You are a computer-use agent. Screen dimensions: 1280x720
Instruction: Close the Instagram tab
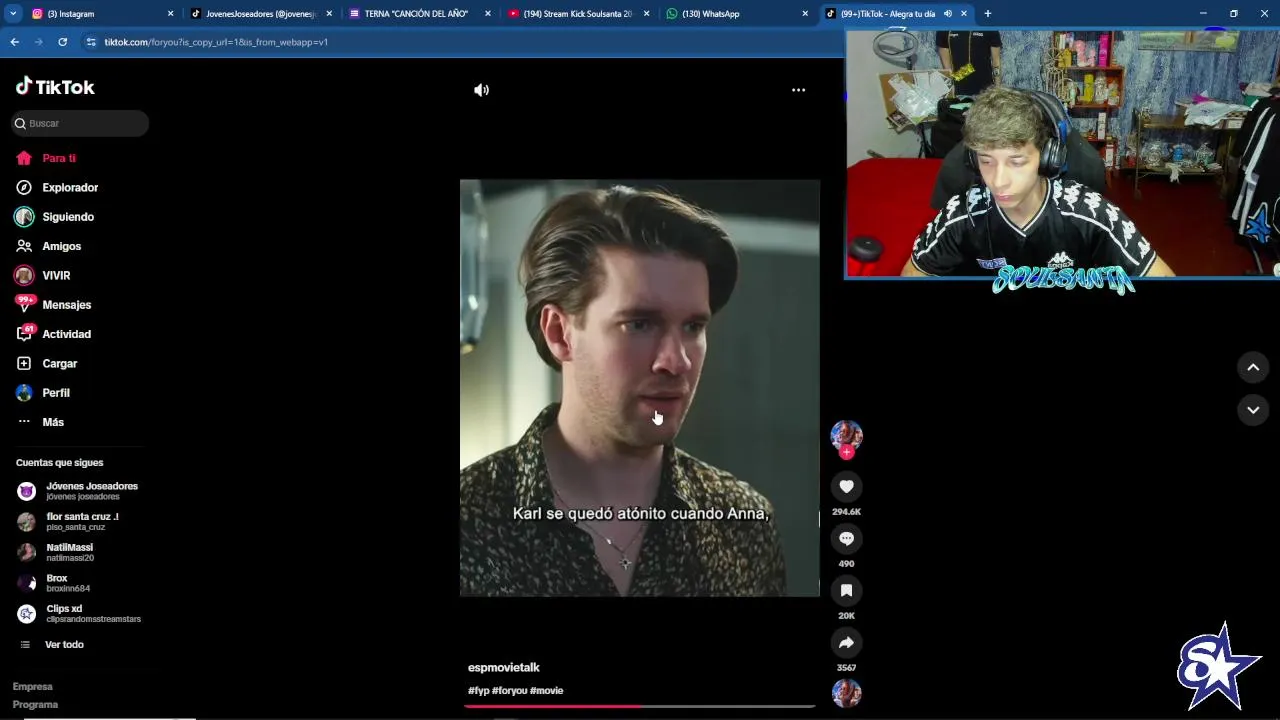coord(170,14)
